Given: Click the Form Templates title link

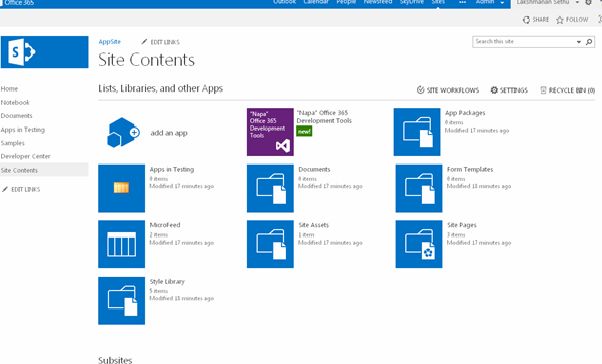Looking at the screenshot, I should click(470, 169).
